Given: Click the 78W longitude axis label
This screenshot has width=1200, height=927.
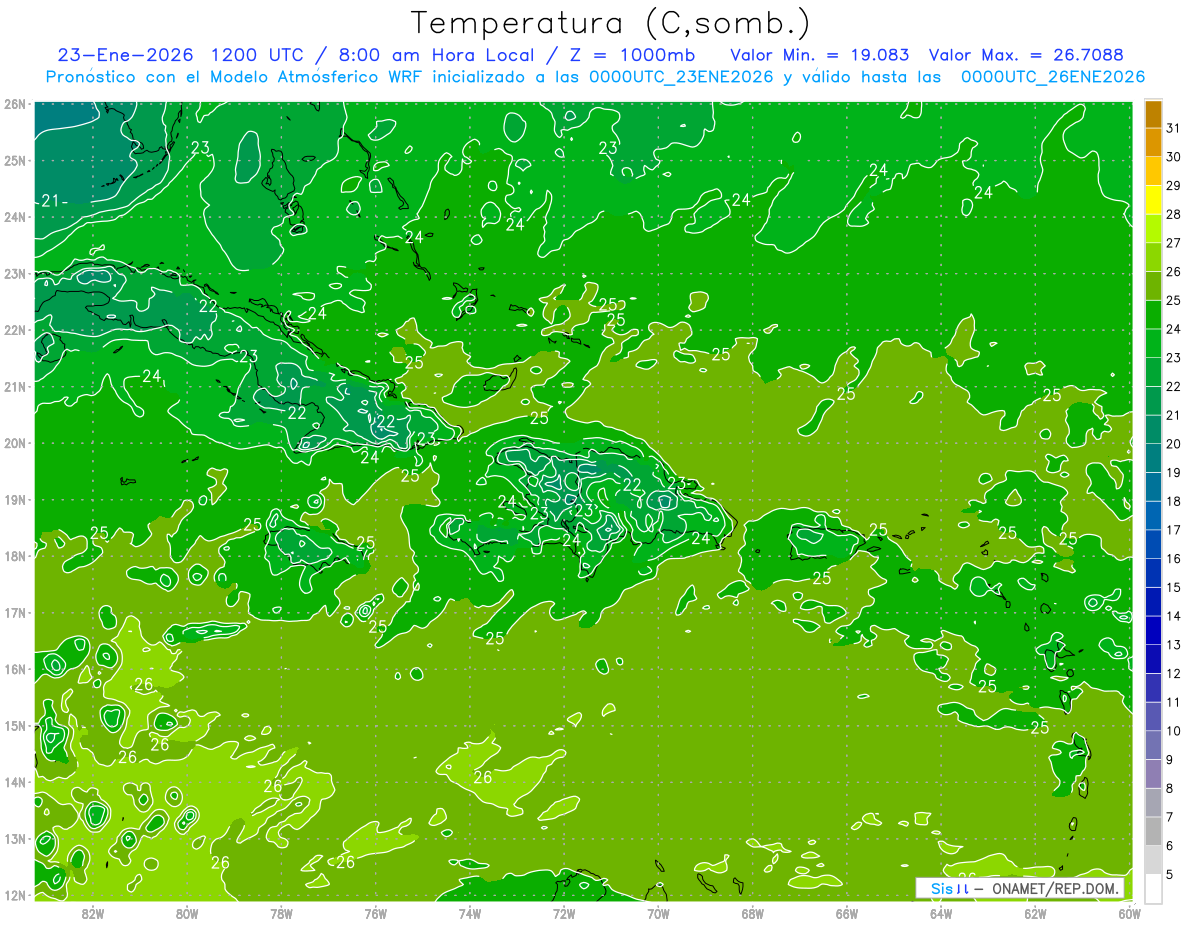Looking at the screenshot, I should (281, 913).
